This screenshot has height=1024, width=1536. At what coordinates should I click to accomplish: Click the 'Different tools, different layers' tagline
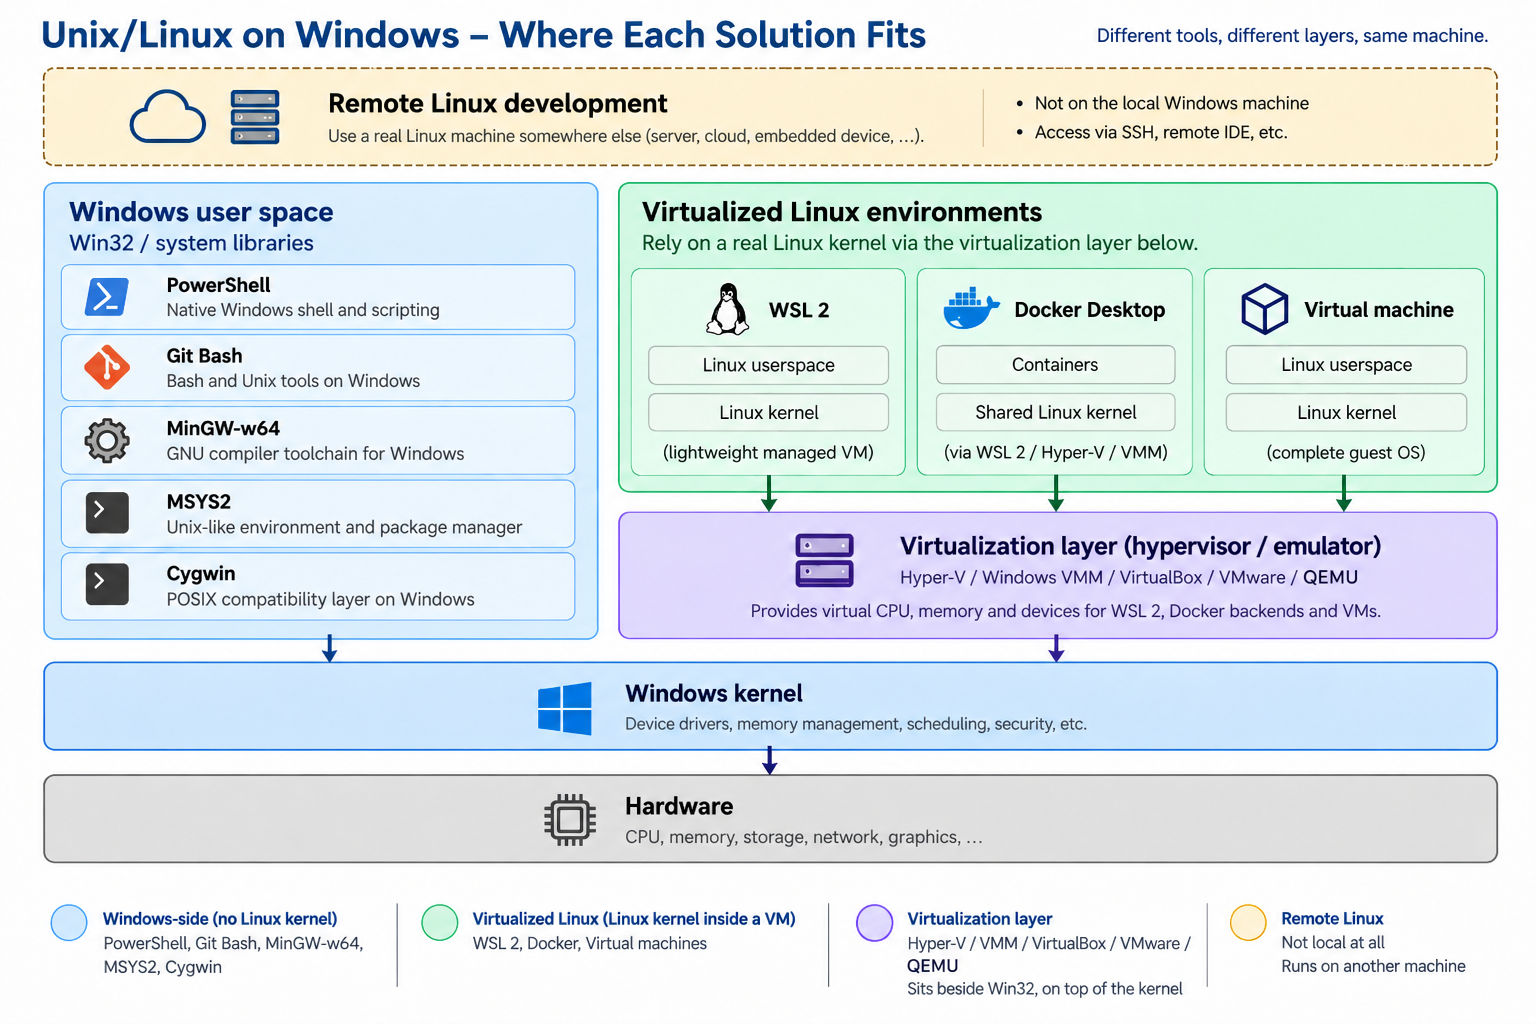pos(1292,36)
